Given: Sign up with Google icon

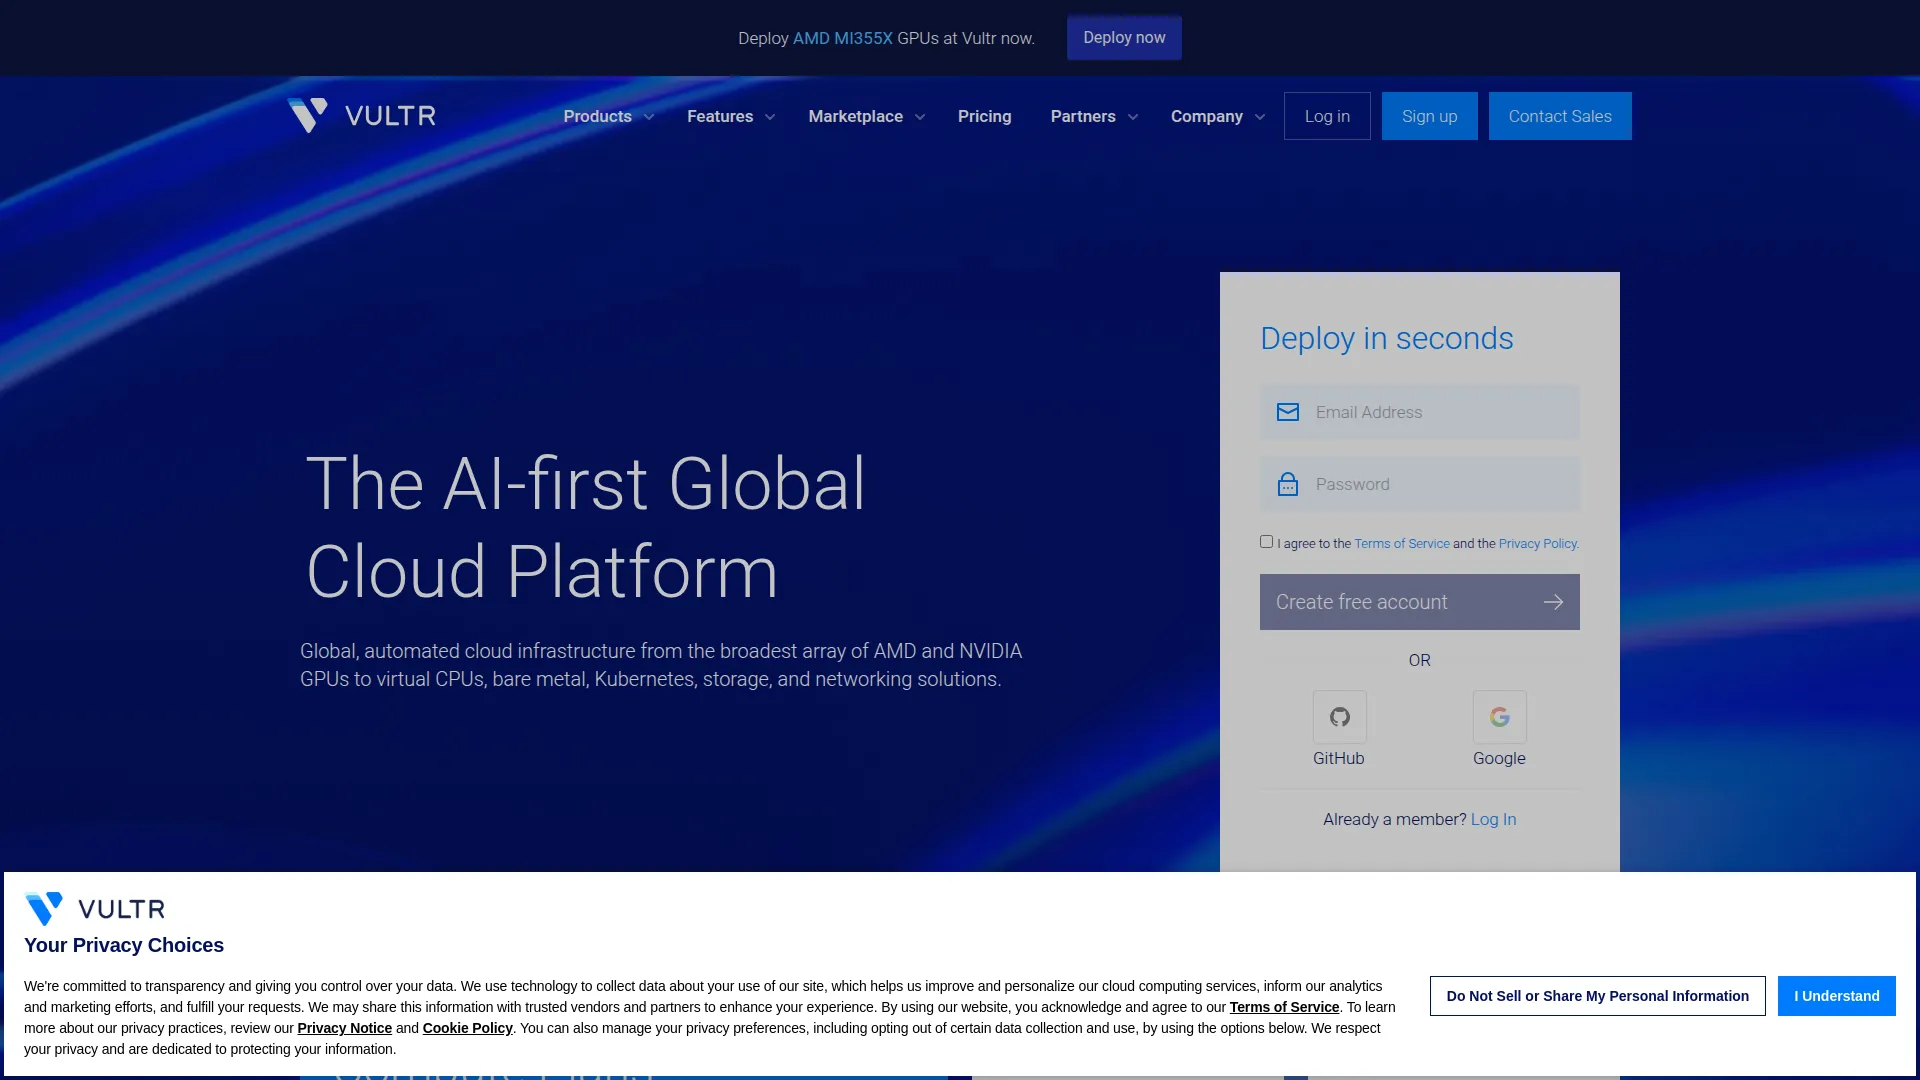Looking at the screenshot, I should (1499, 717).
